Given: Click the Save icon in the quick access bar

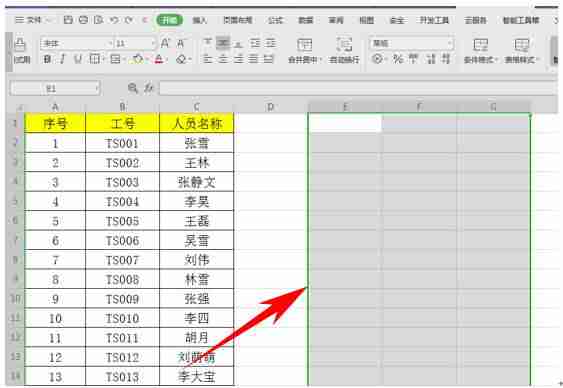Looking at the screenshot, I should click(68, 20).
